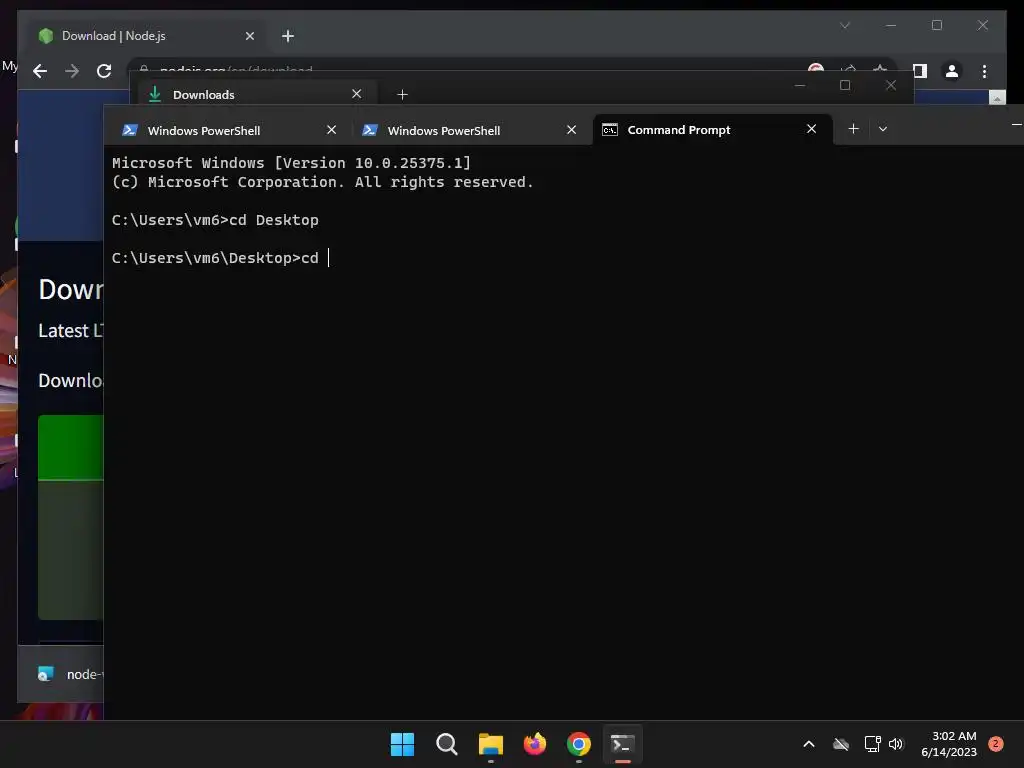The image size is (1024, 768).
Task: Switch to the first Windows PowerShell tab
Action: 229,130
